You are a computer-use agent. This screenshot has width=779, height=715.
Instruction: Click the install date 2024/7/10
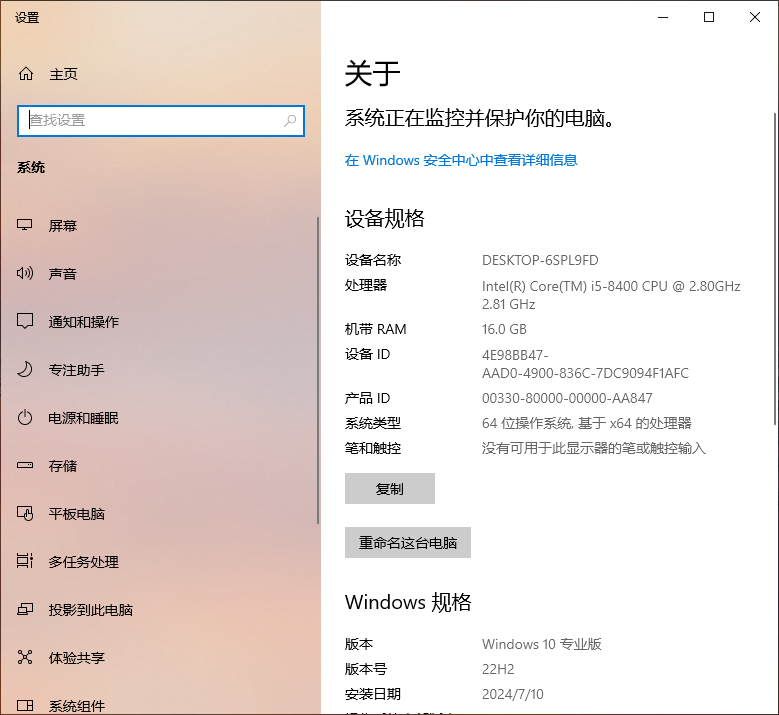(513, 694)
